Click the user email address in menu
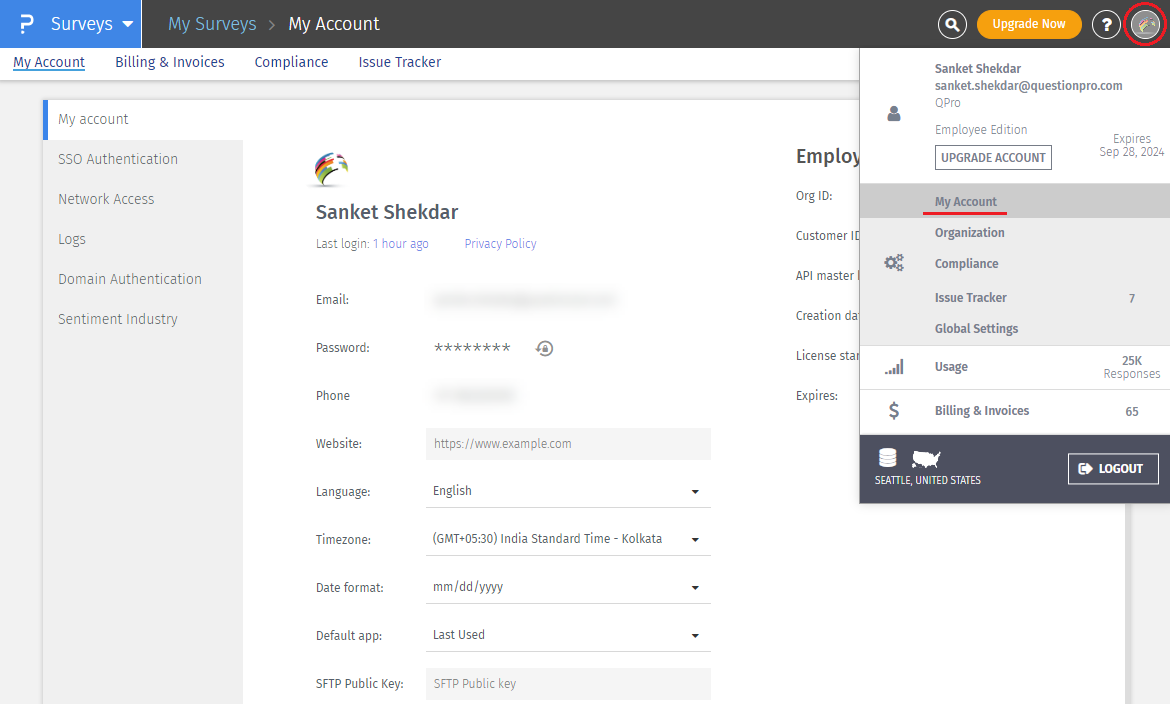1170x704 pixels. [x=1028, y=86]
